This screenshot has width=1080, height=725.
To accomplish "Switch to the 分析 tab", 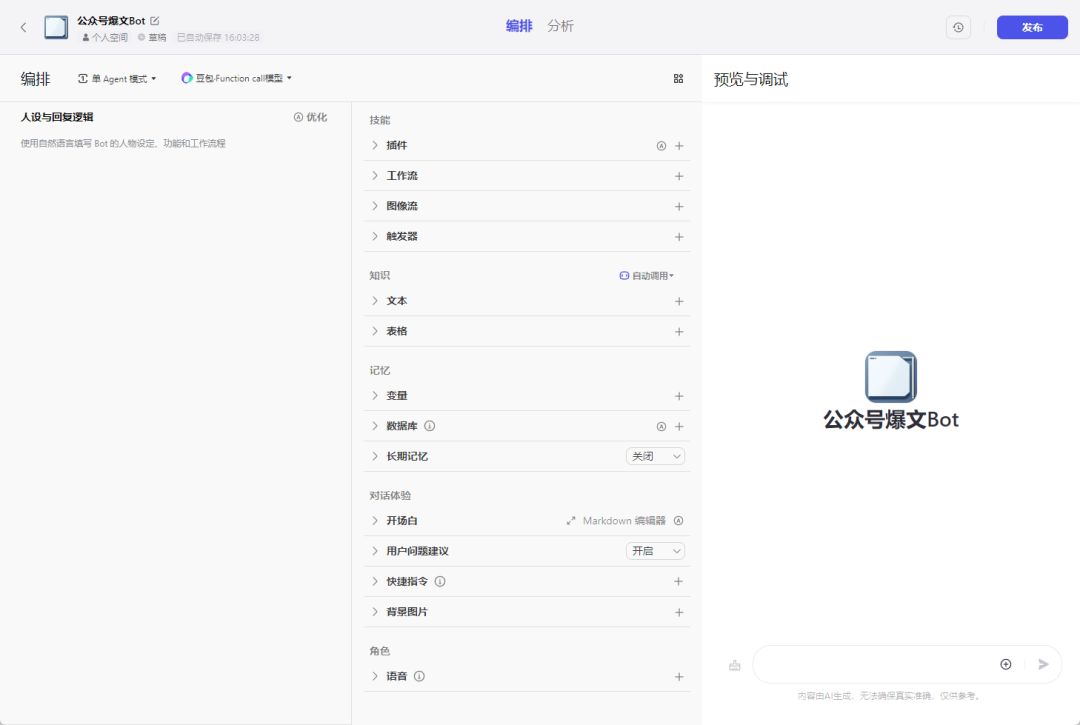I will coord(560,26).
